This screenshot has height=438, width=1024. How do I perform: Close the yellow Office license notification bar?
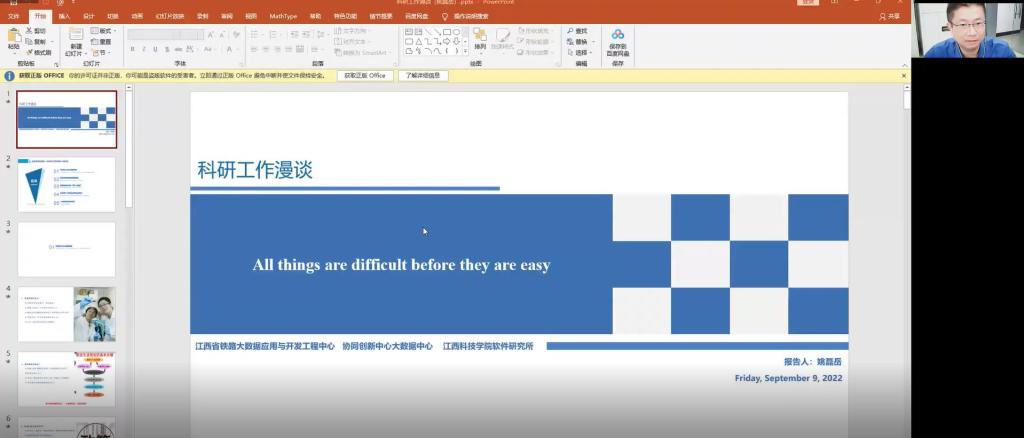coord(904,75)
